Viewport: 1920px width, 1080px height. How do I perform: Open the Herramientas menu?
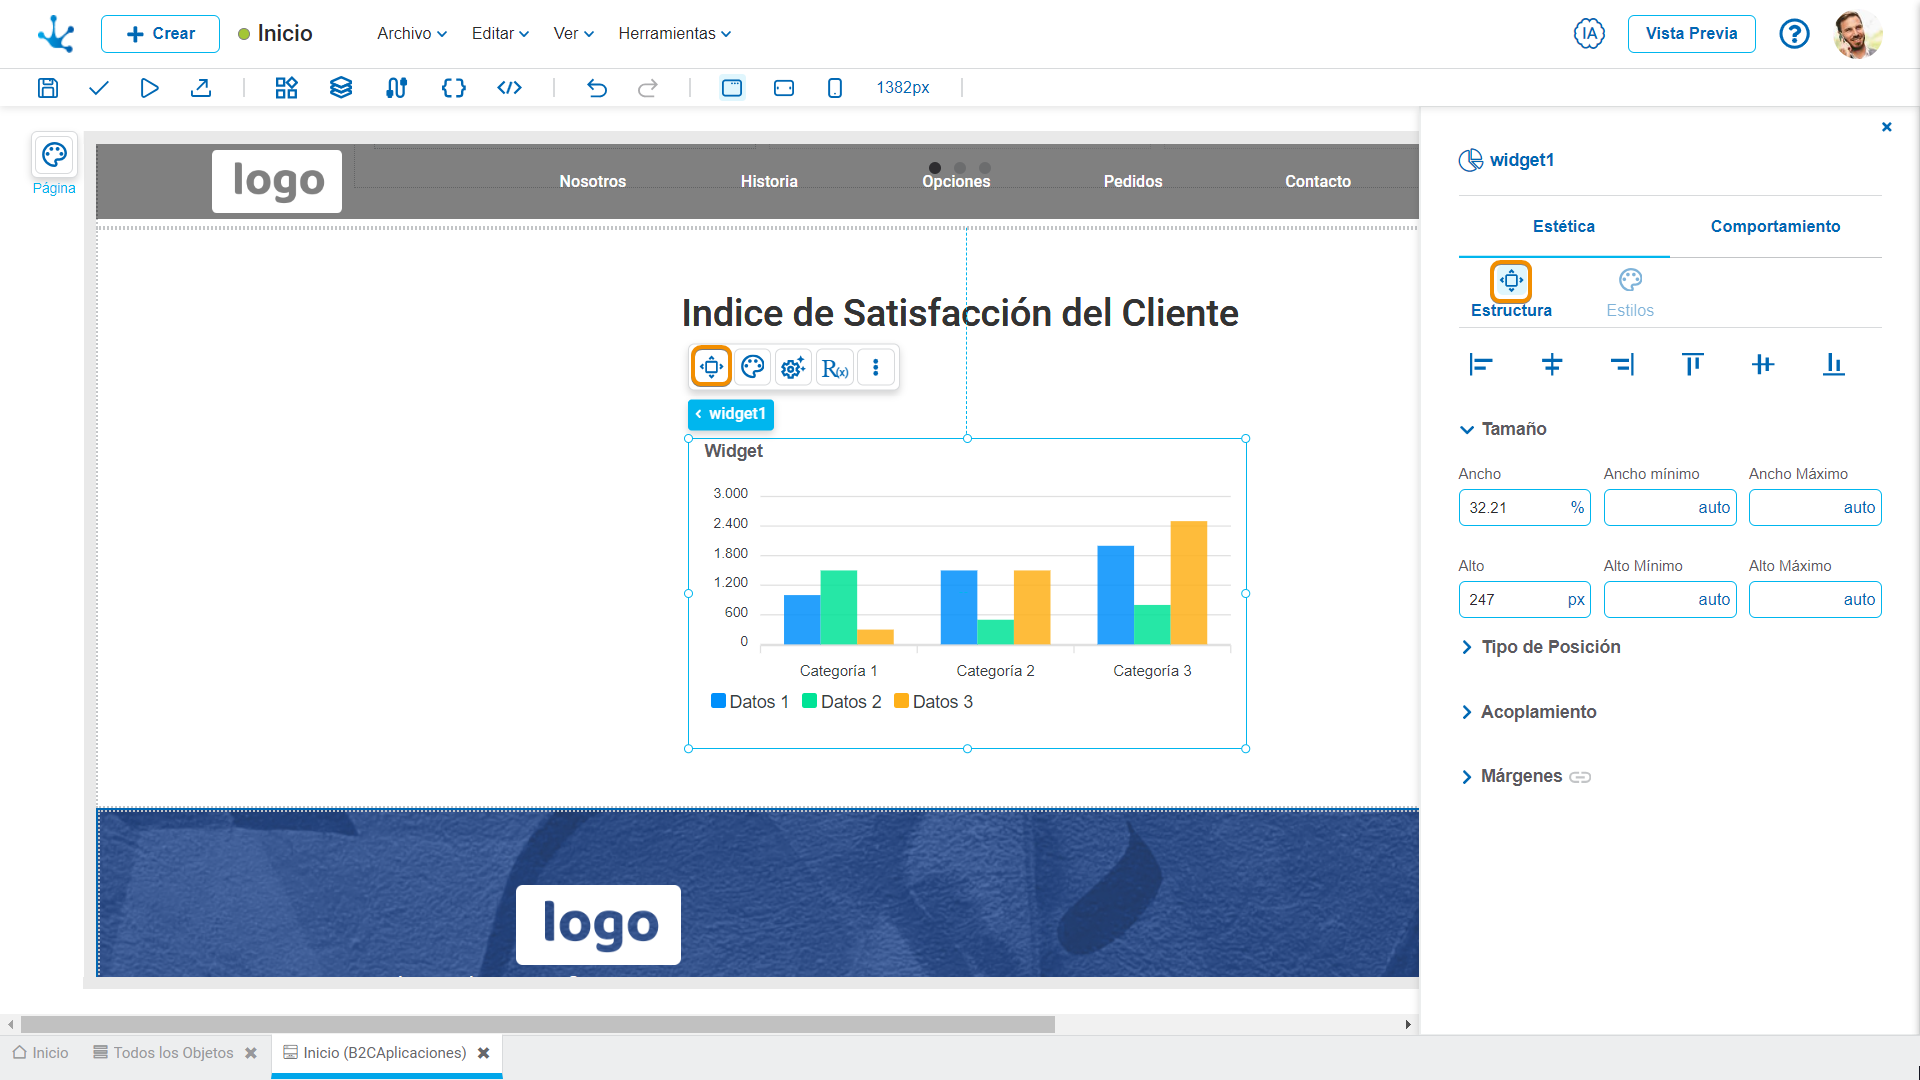coord(675,34)
